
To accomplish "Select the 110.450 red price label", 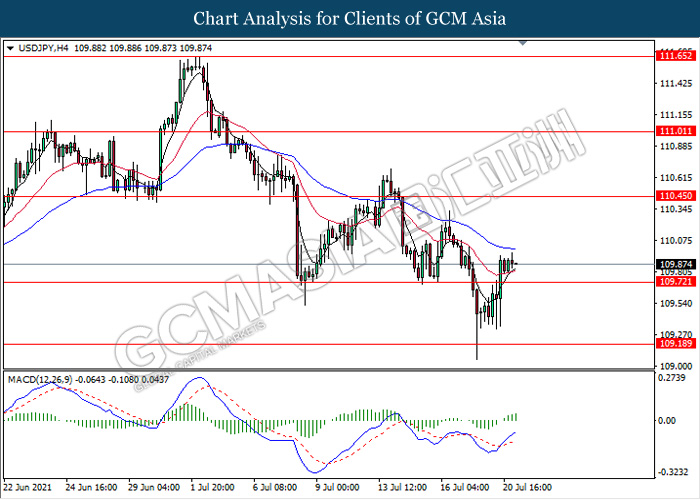I will 676,196.
